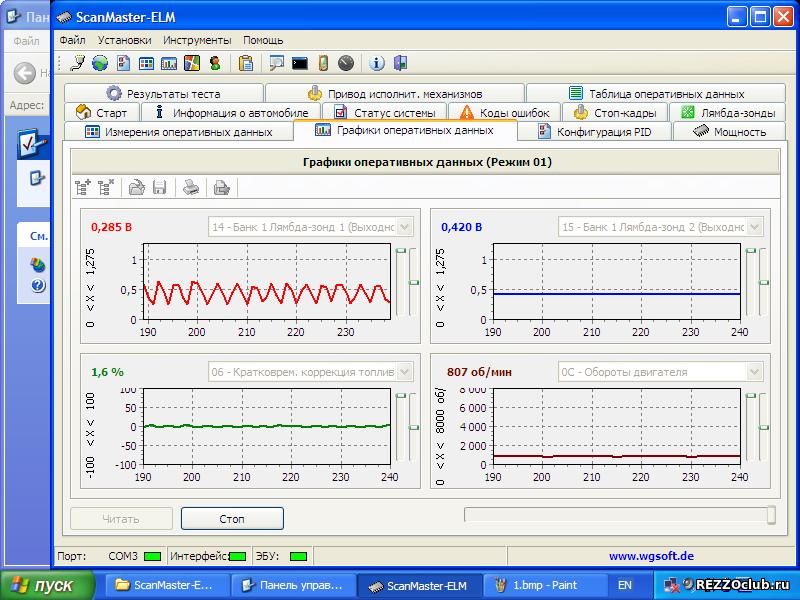Click the handheld device toolbar icon
This screenshot has height=600, width=800.
point(323,63)
